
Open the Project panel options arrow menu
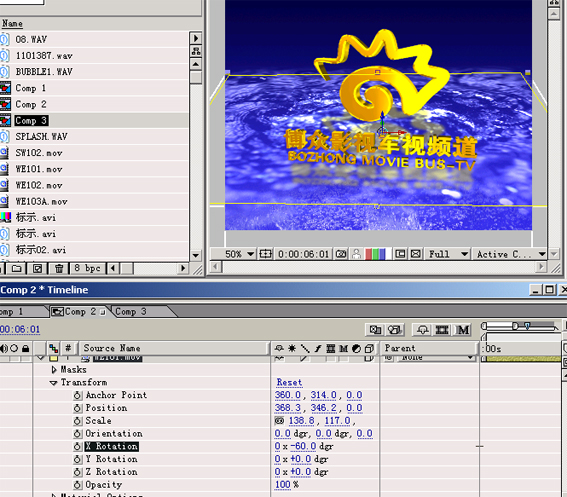196,38
